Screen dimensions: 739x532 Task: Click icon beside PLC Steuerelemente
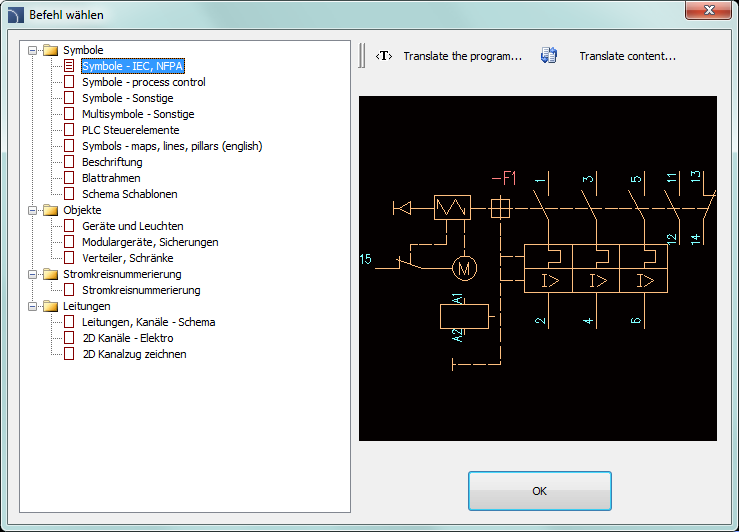click(x=69, y=130)
